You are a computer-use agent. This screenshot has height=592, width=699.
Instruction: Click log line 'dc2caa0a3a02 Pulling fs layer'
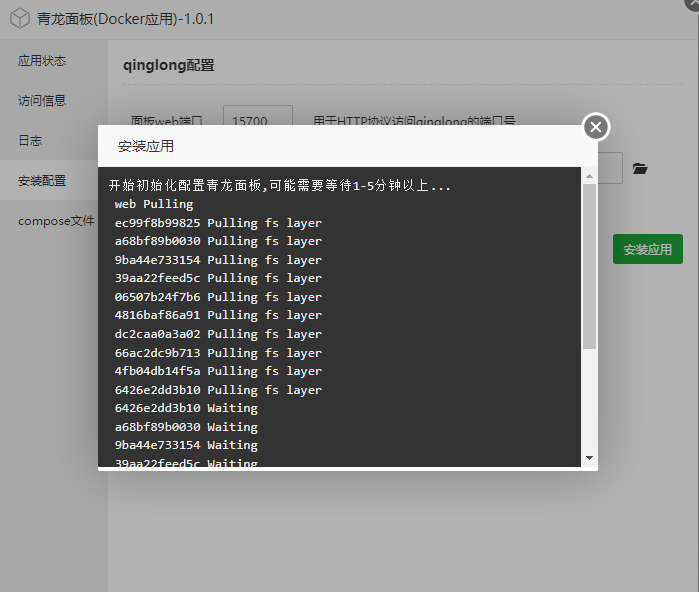[218, 334]
